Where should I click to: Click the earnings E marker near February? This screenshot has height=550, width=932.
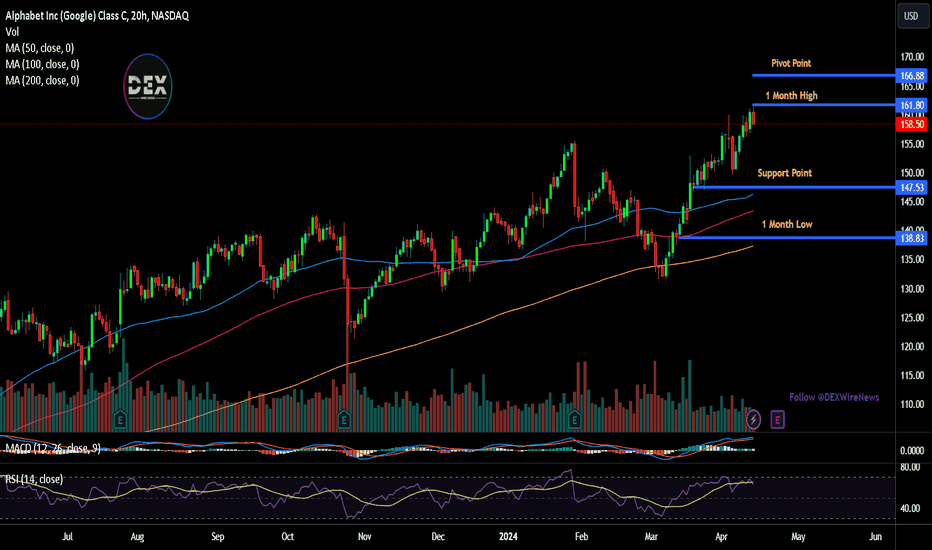(574, 420)
